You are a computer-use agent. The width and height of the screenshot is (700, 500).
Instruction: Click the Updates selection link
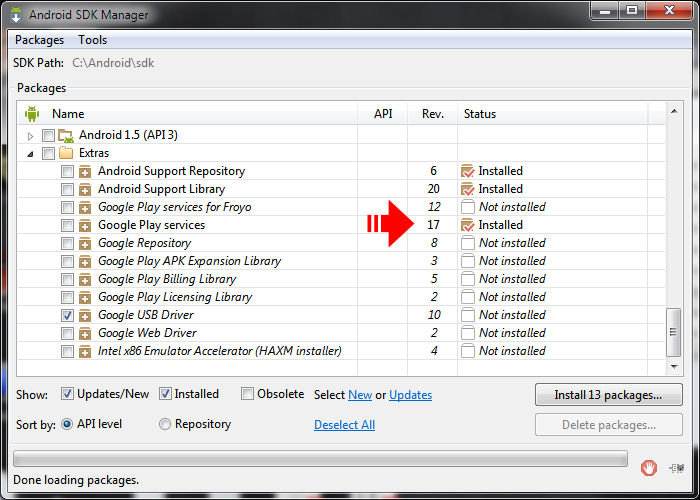[410, 395]
